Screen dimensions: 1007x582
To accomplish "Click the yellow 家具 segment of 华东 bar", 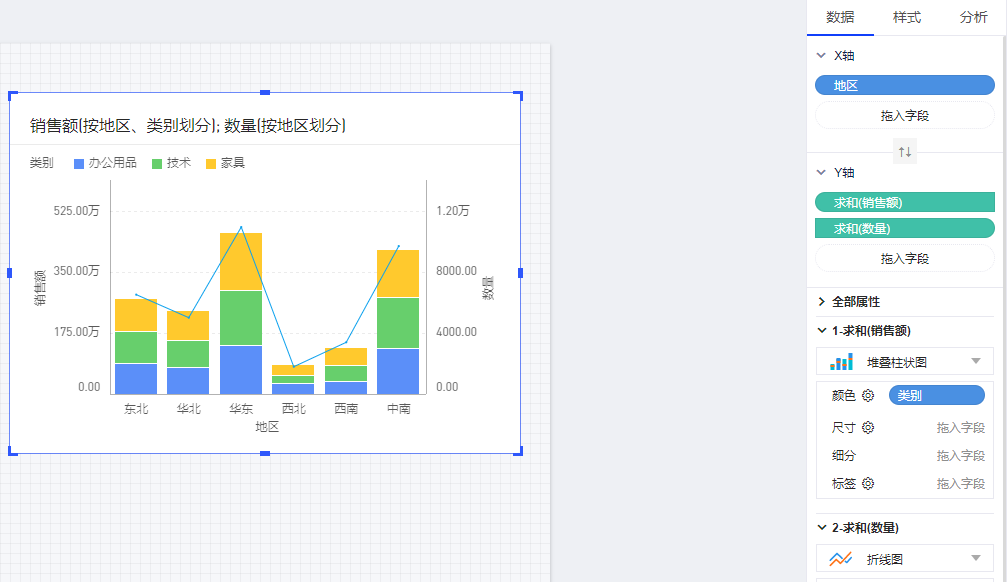I will point(241,262).
